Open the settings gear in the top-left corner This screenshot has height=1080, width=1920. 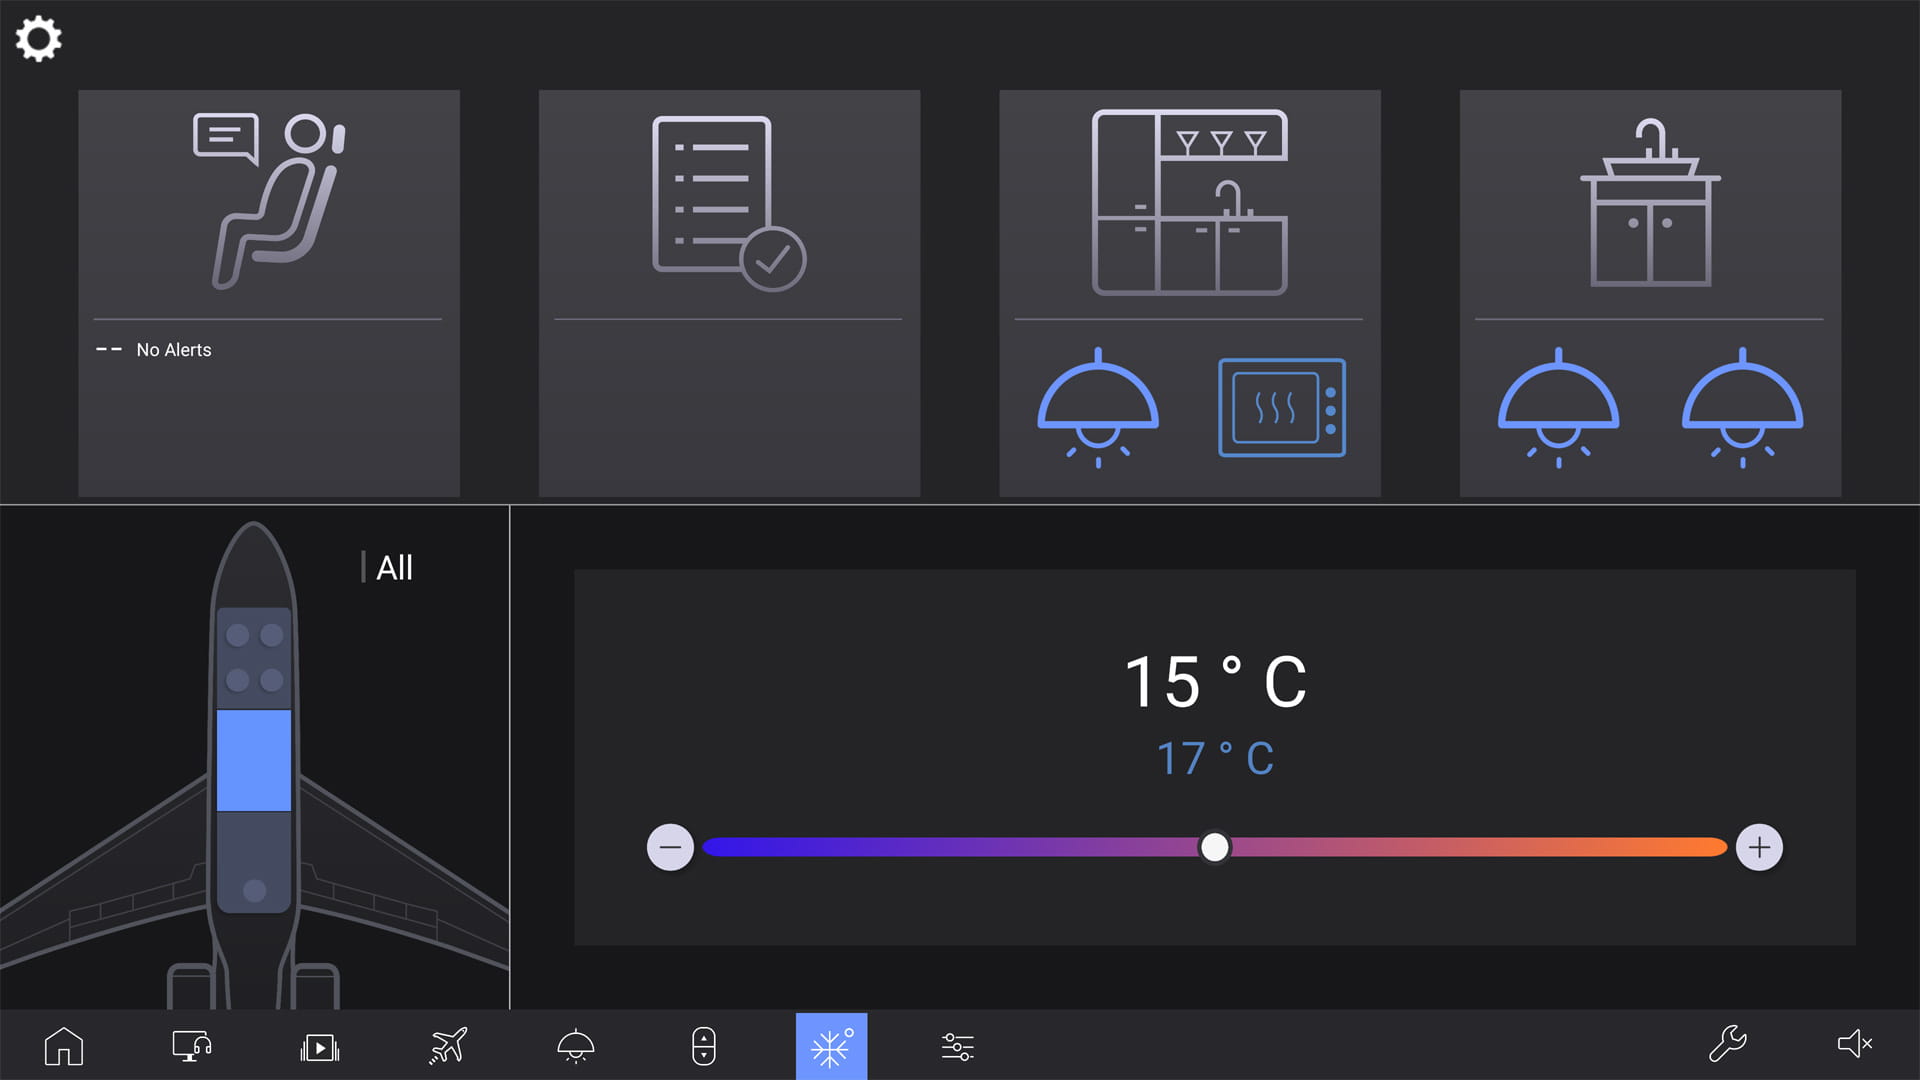coord(38,40)
